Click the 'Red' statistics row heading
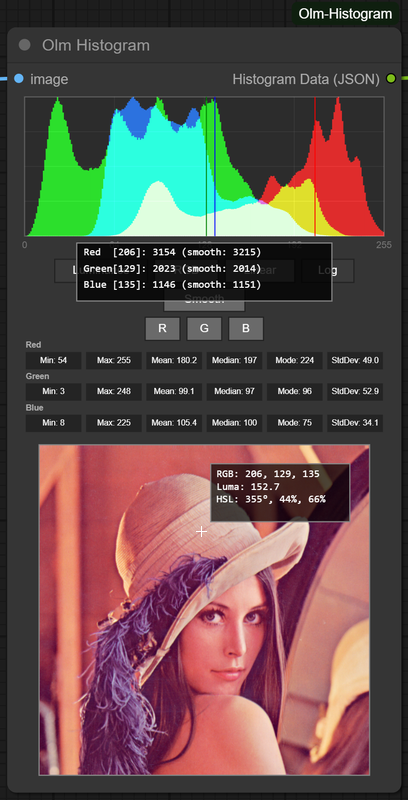The image size is (408, 800). coord(33,345)
